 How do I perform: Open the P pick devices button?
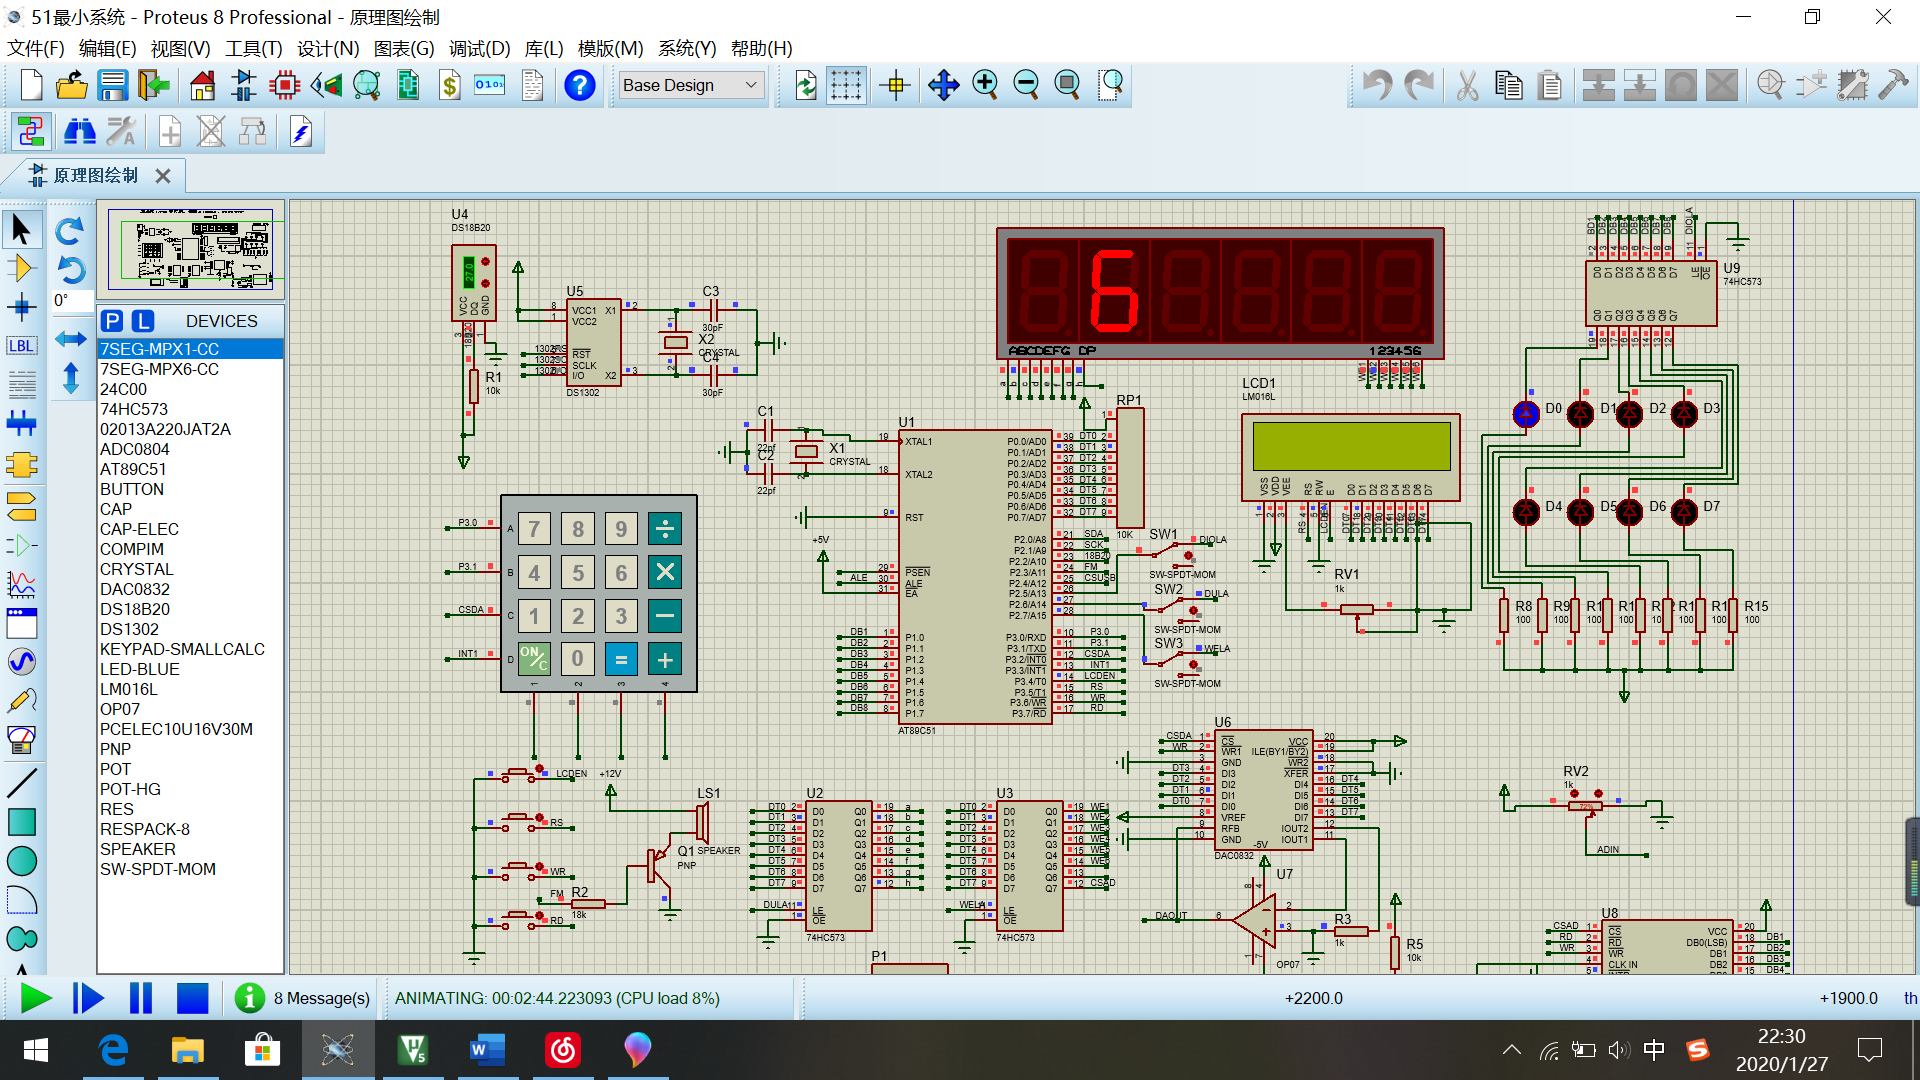(113, 321)
